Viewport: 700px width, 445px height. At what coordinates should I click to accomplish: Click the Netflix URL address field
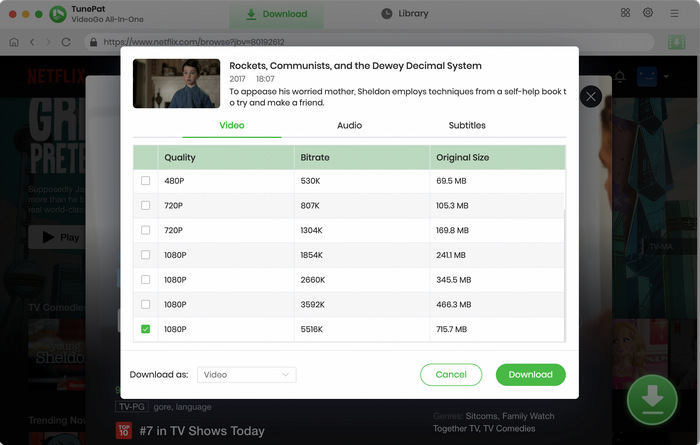click(369, 42)
